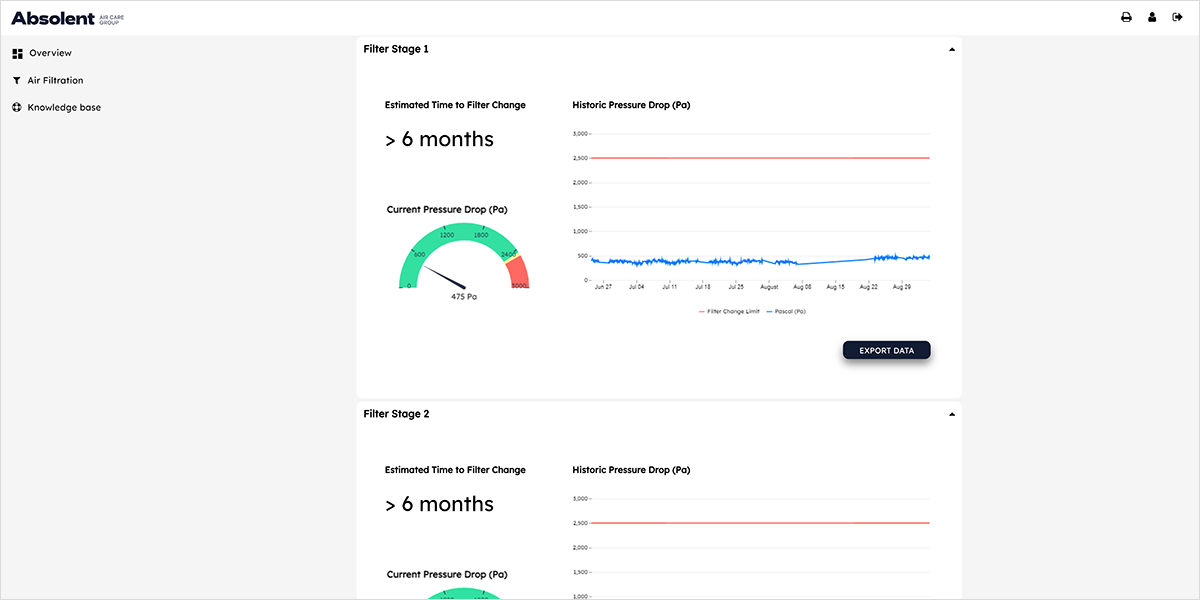Click the 'Jul 04' x-axis label
Screen dimensions: 1200x600
point(637,287)
